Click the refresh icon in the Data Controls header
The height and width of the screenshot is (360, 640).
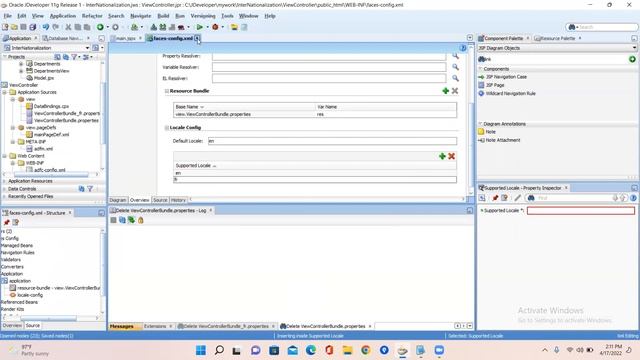pyautogui.click(x=81, y=189)
